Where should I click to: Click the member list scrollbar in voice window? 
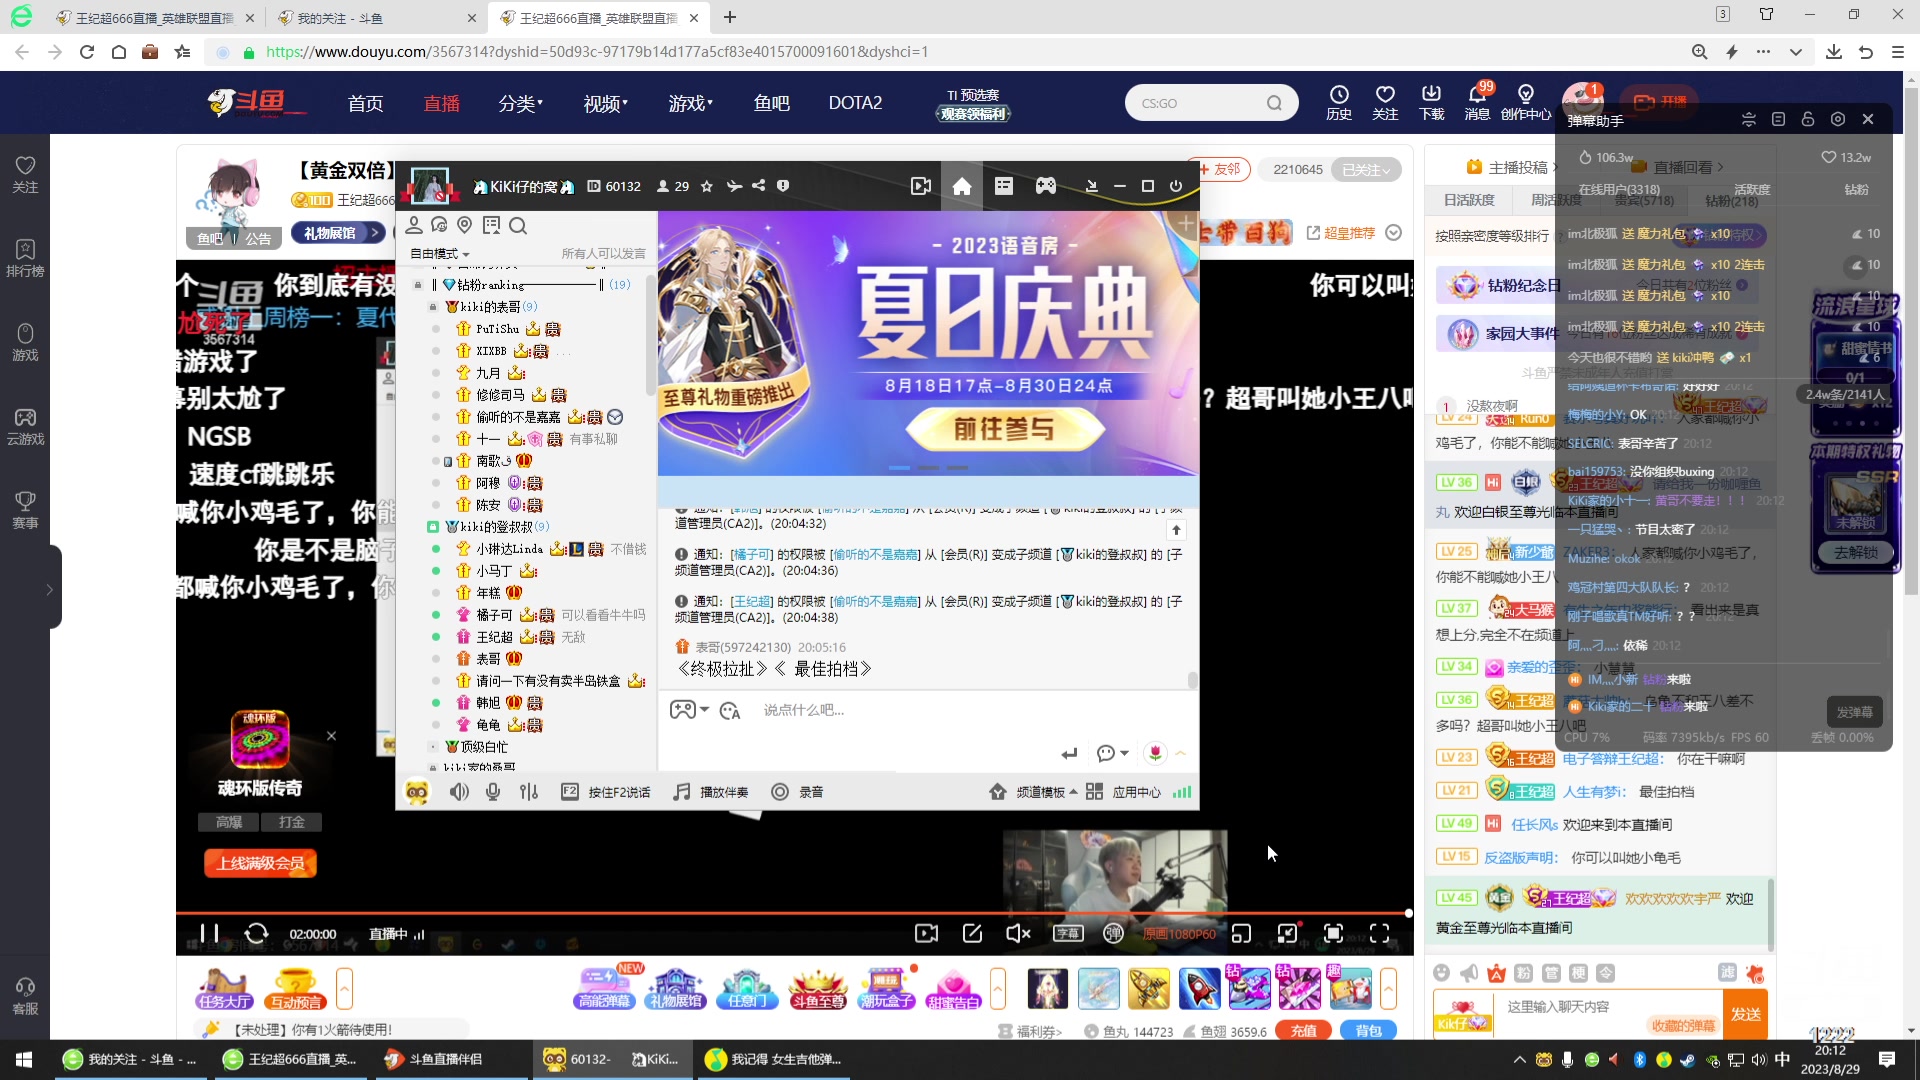(650, 335)
